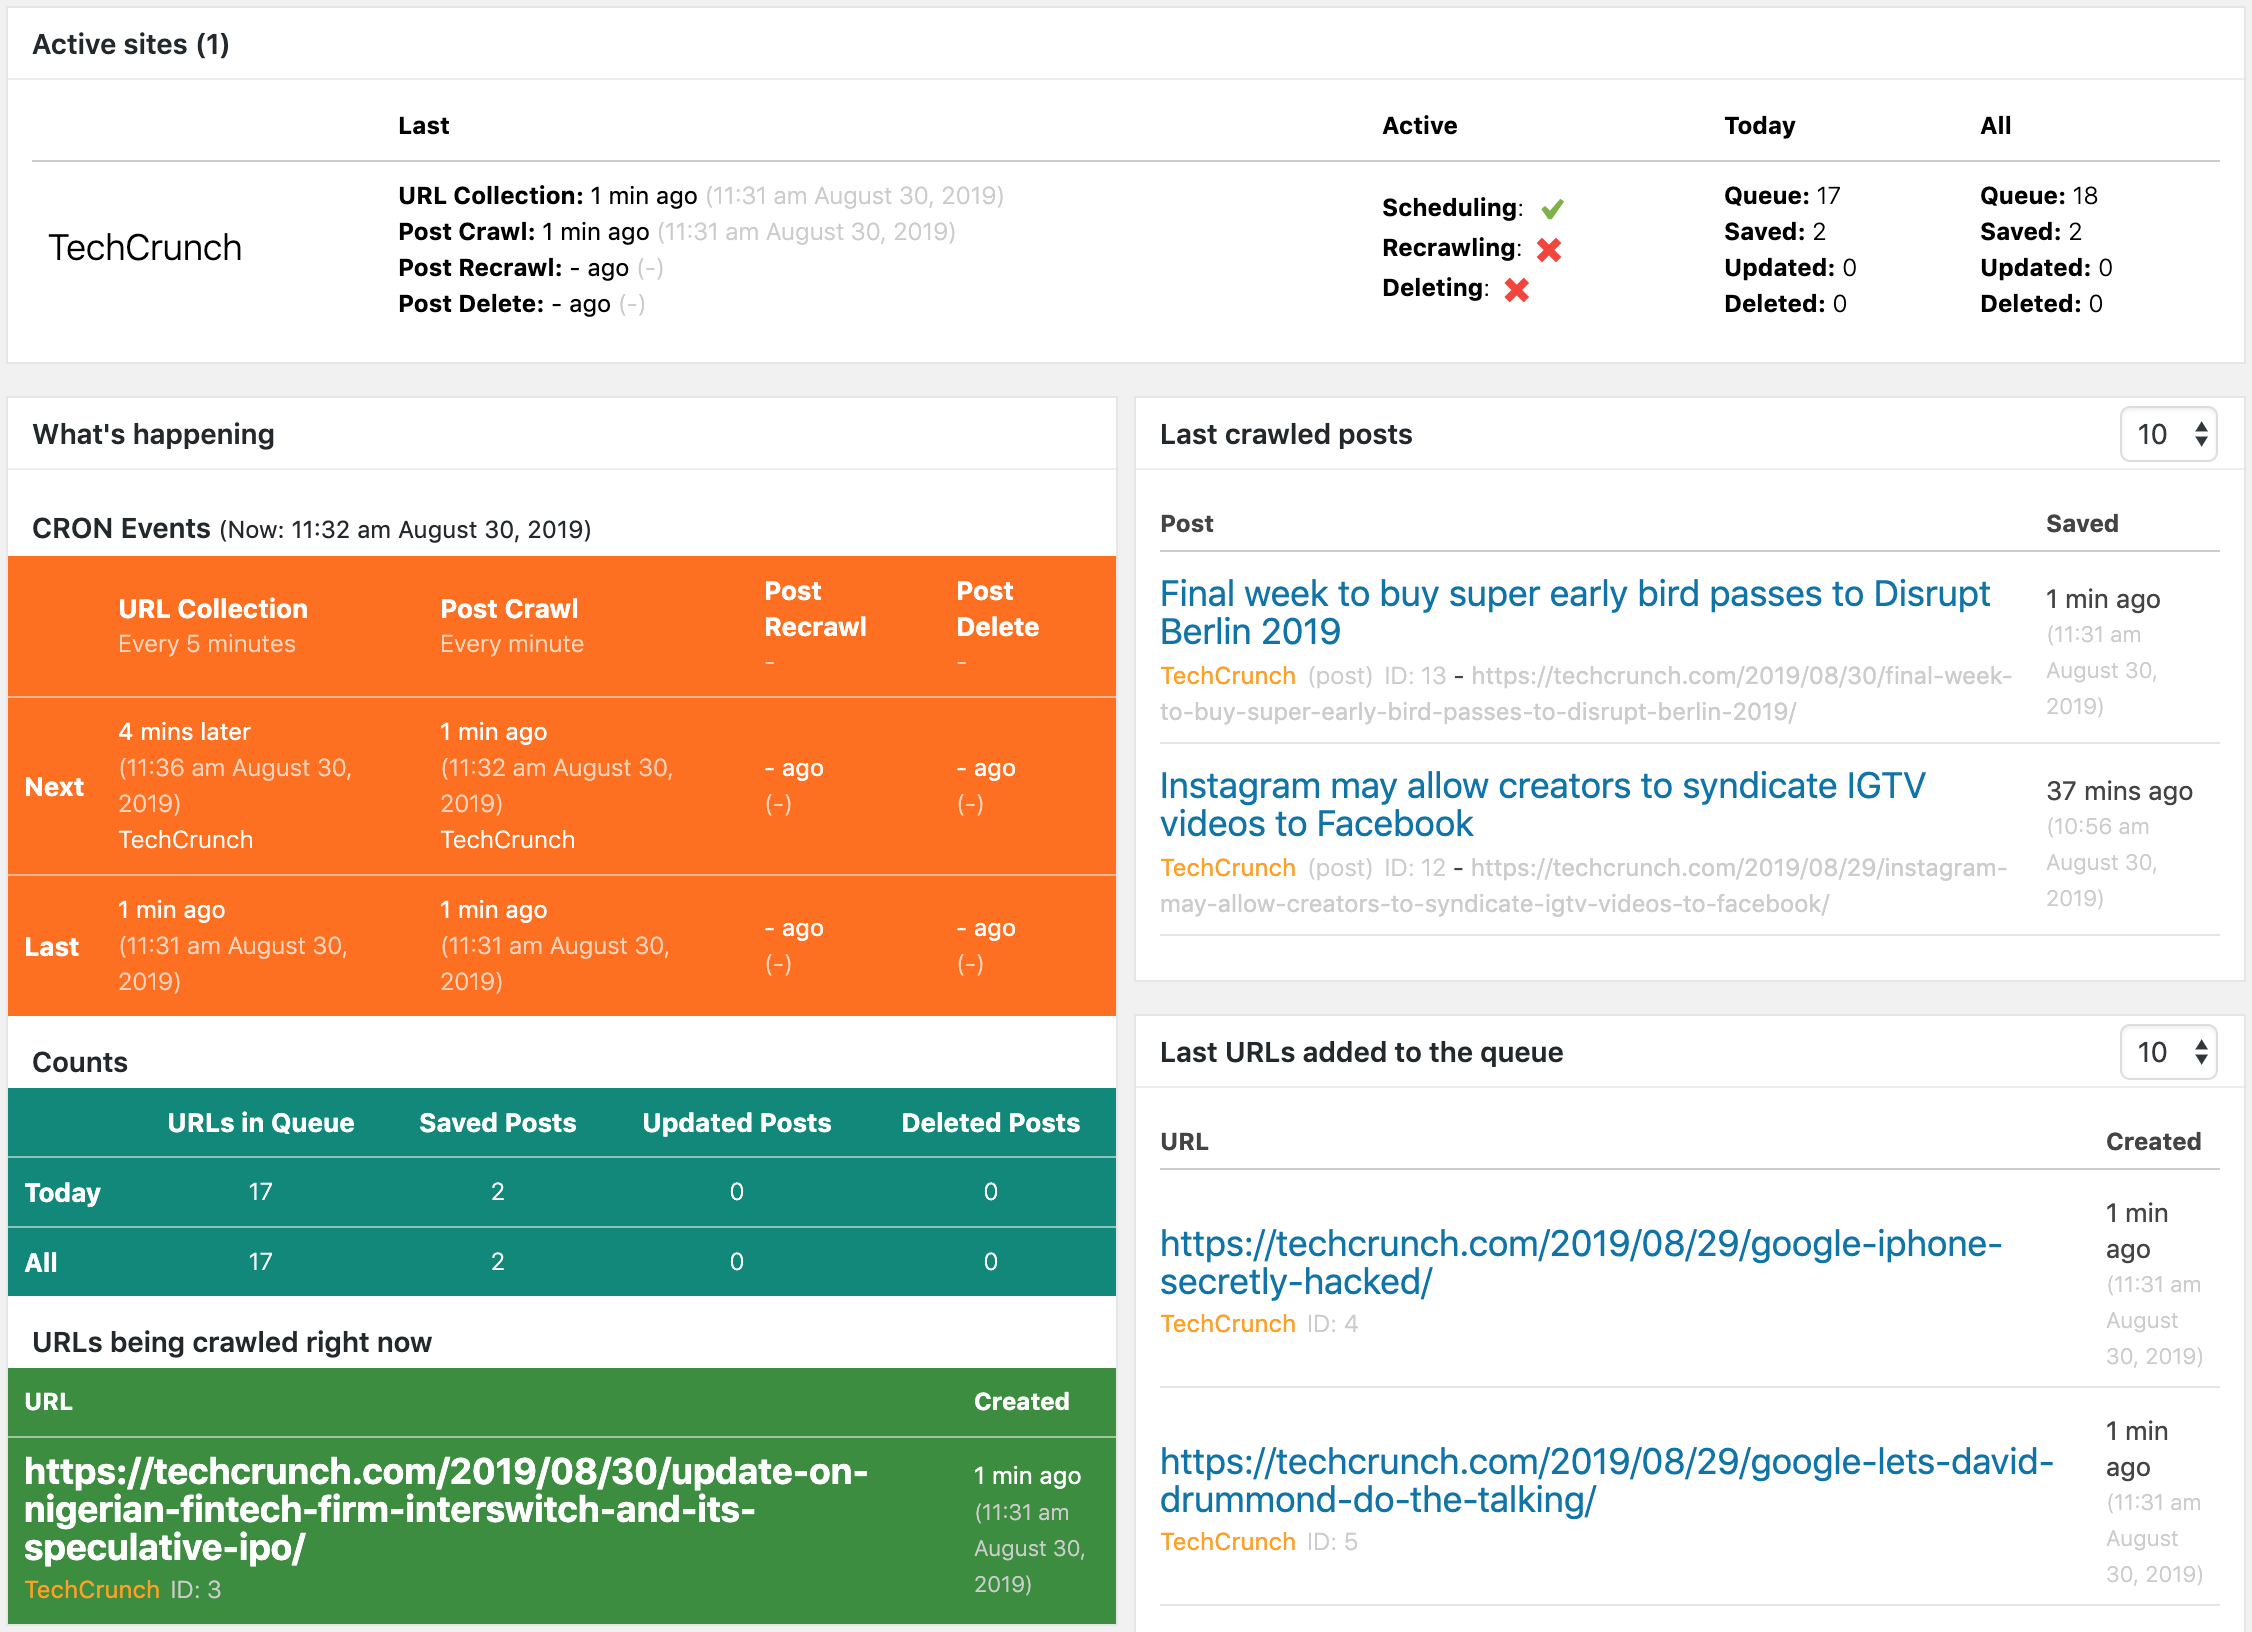Click the 'Saved' column header in crawled posts
The image size is (2252, 1632).
coord(2082,524)
